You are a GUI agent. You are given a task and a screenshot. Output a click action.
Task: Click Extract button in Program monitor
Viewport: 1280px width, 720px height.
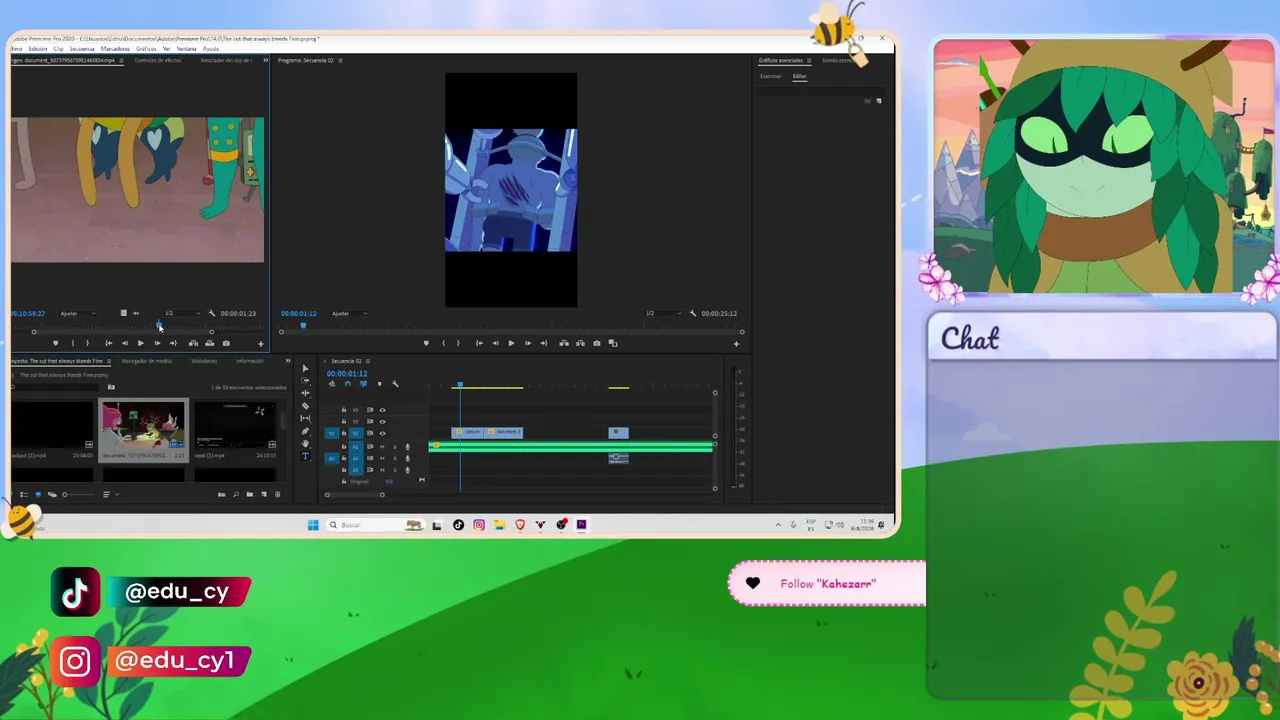580,343
